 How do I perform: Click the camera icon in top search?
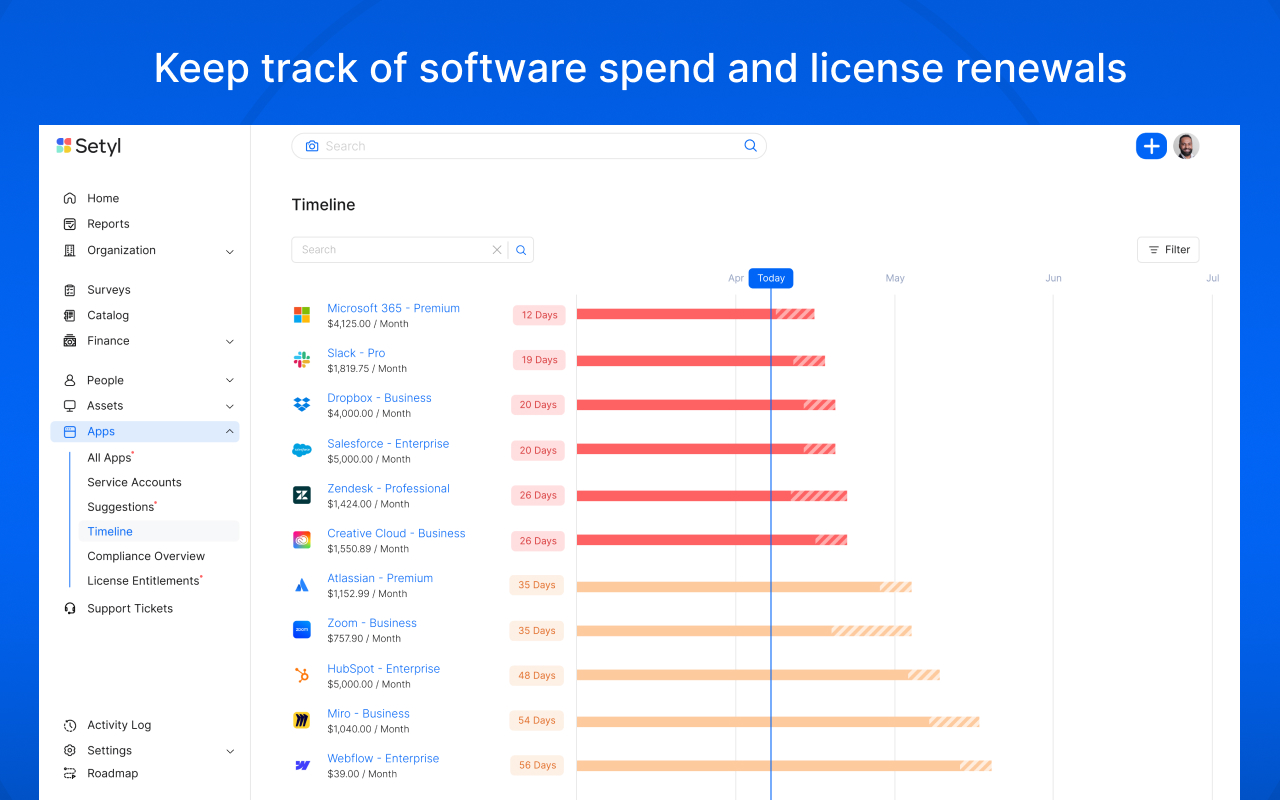coord(312,146)
